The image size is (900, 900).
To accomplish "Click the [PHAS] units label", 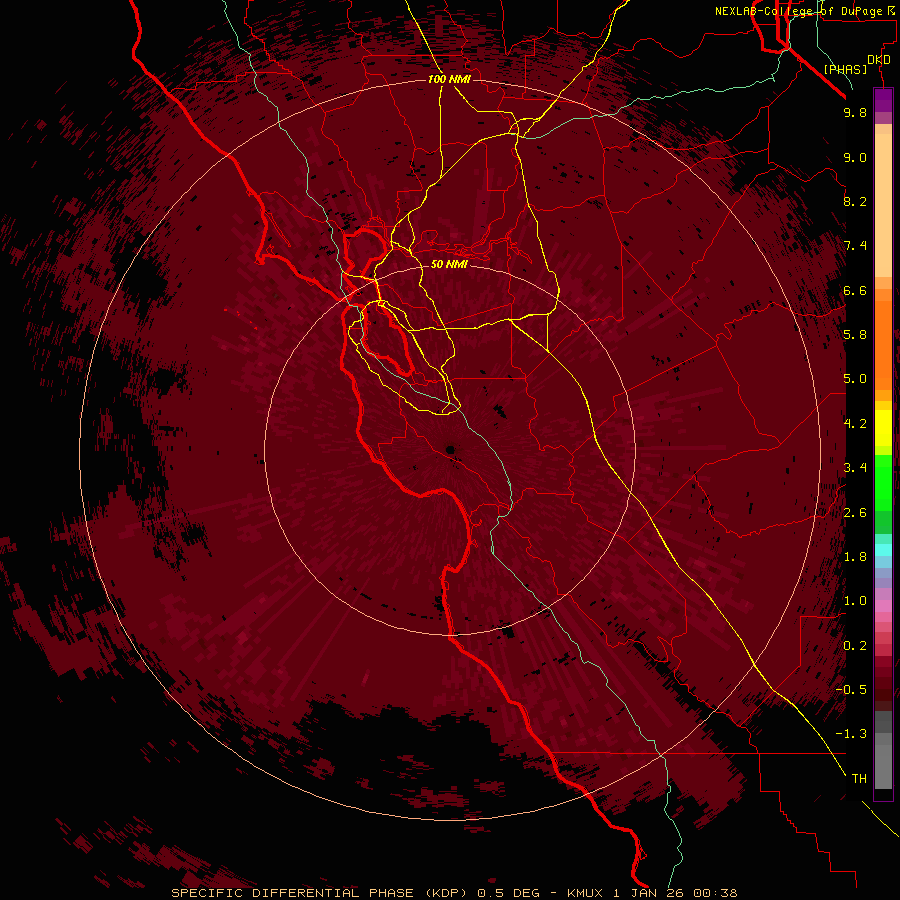I will click(845, 69).
